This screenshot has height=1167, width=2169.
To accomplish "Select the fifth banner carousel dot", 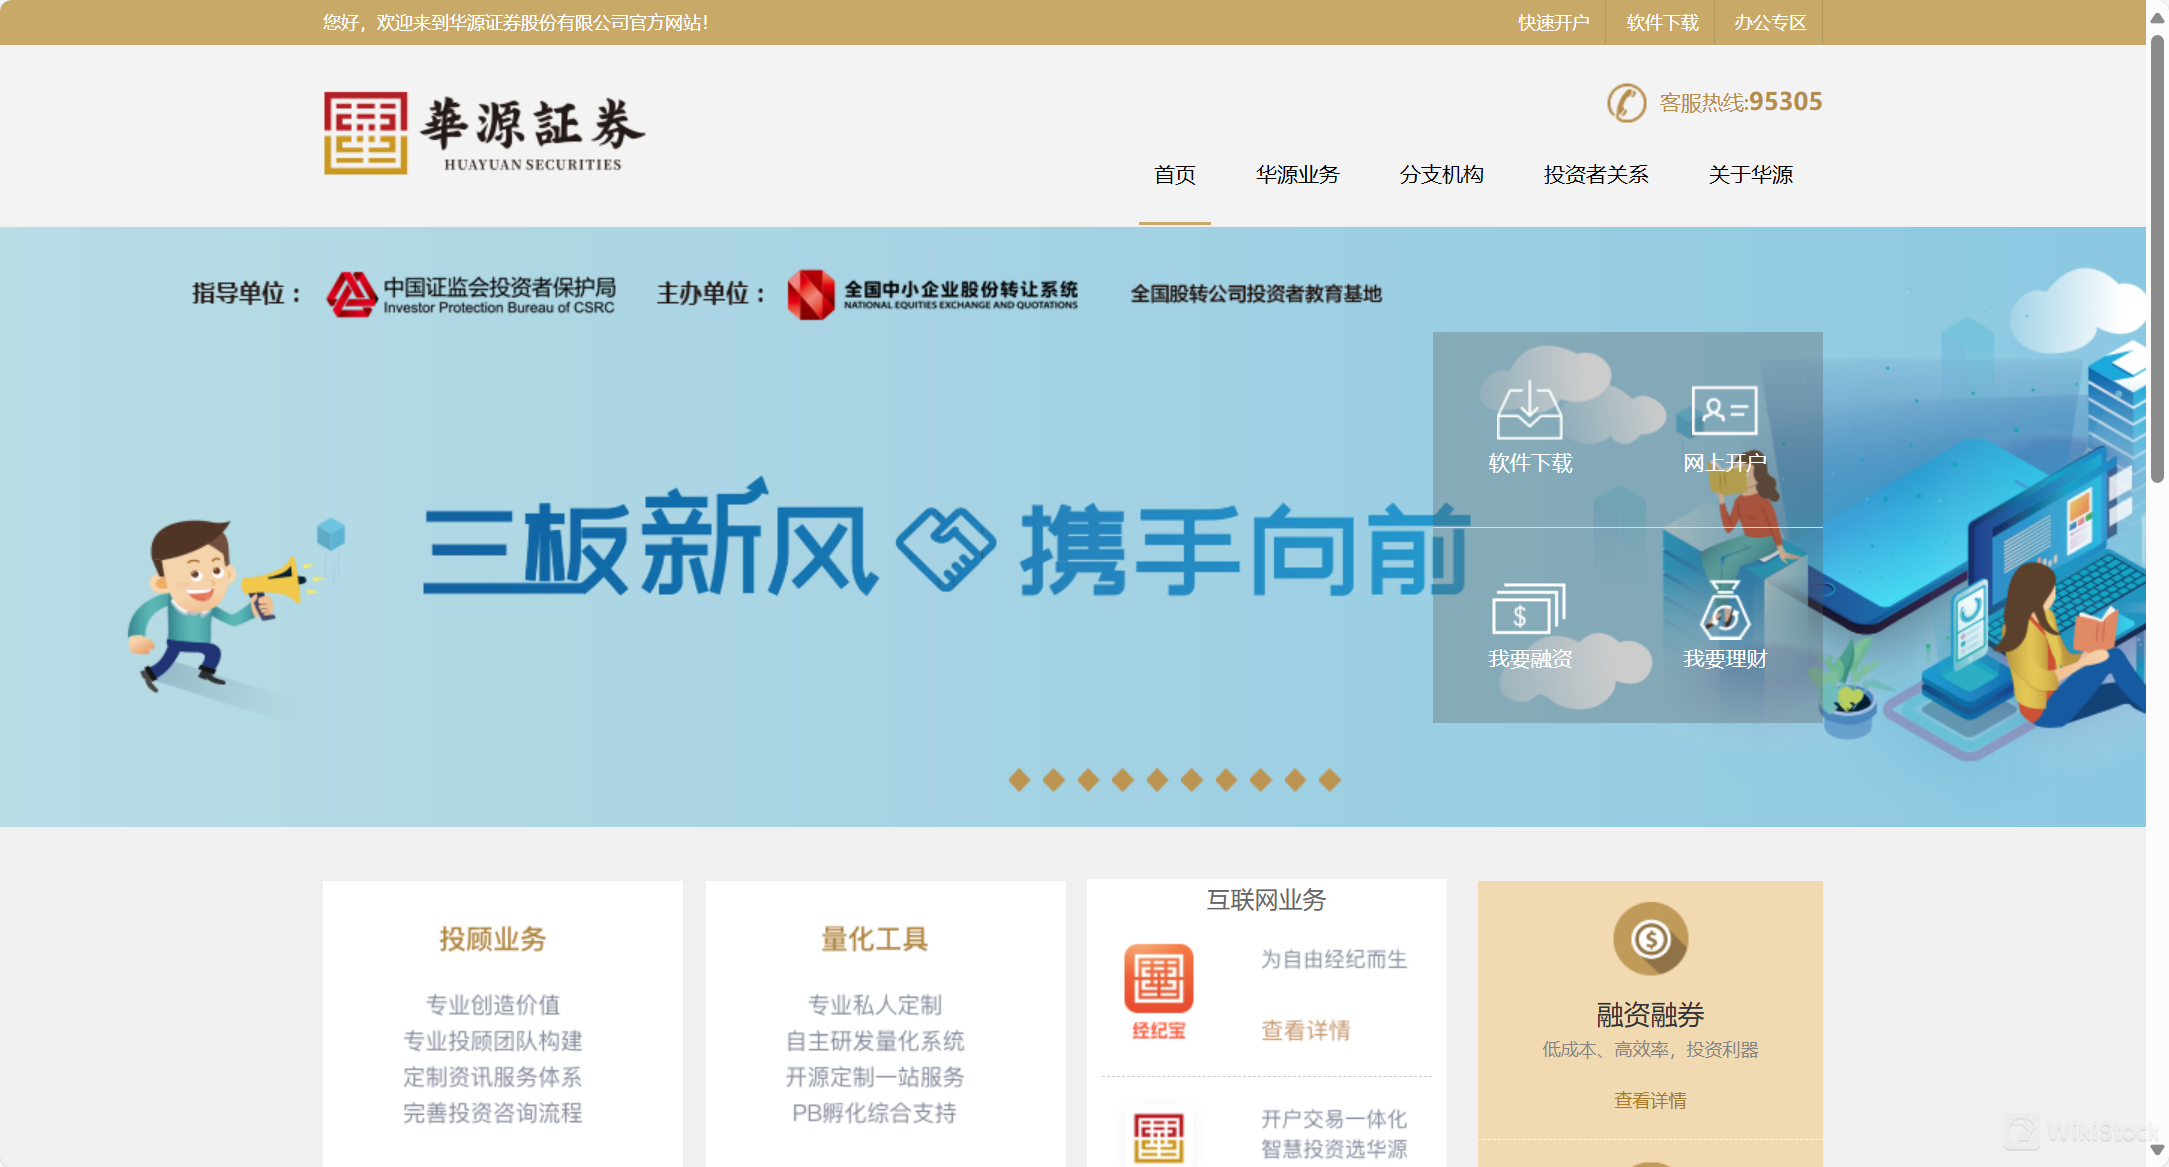I will [x=1157, y=780].
